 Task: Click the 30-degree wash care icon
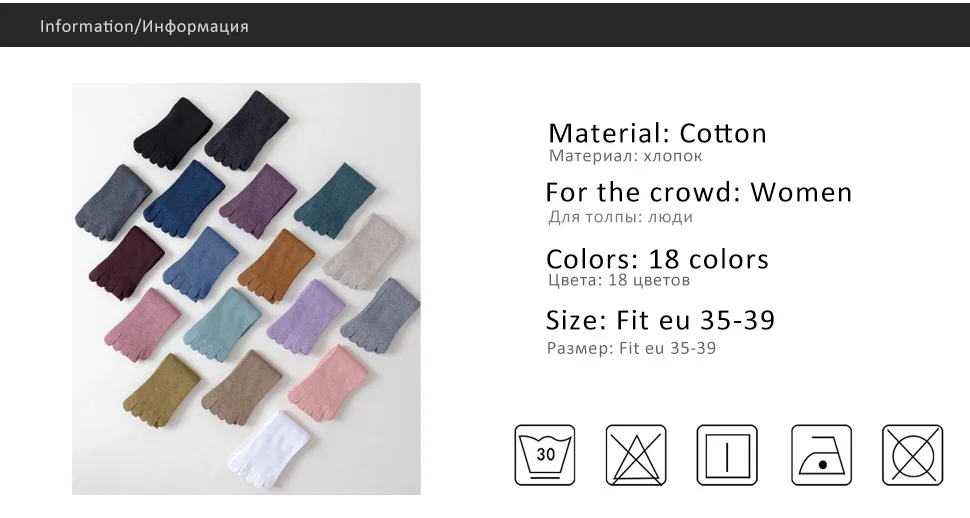[544, 455]
